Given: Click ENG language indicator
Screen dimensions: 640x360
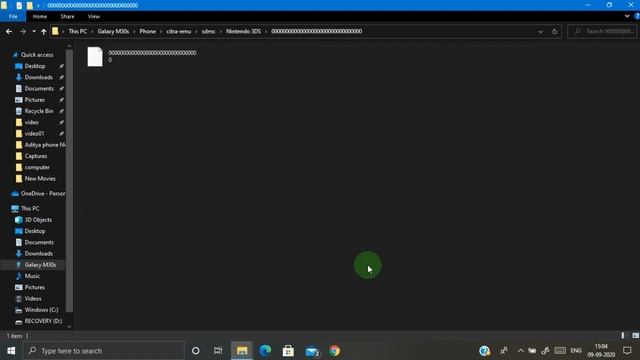Looking at the screenshot, I should pyautogui.click(x=576, y=351).
